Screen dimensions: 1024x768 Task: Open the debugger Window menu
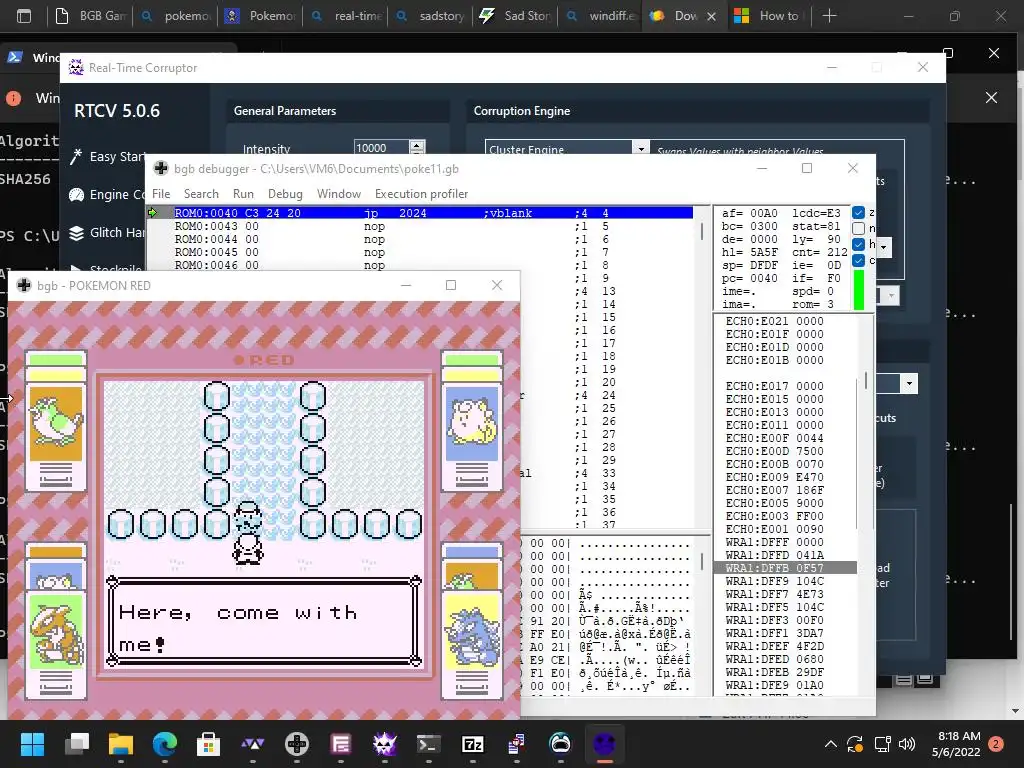click(338, 194)
